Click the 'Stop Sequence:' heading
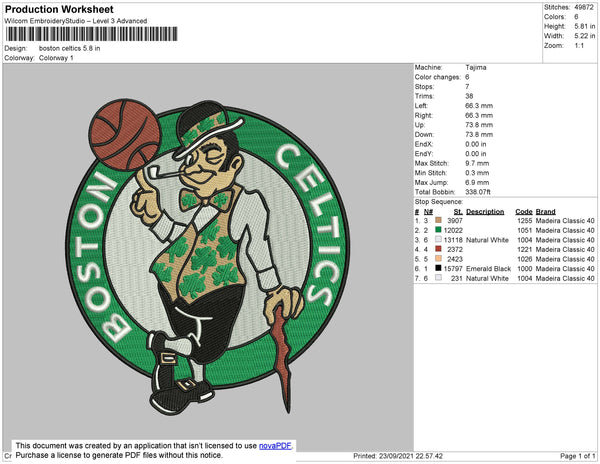This screenshot has width=600, height=464. coord(439,202)
